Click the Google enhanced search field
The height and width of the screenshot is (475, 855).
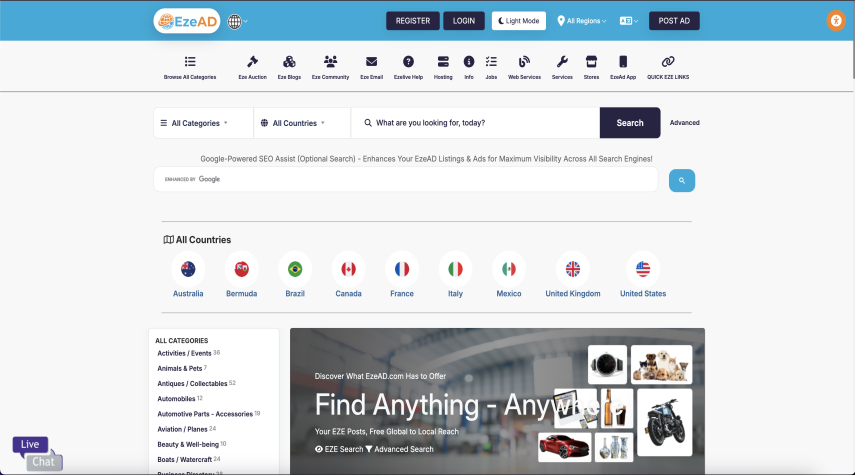point(406,179)
